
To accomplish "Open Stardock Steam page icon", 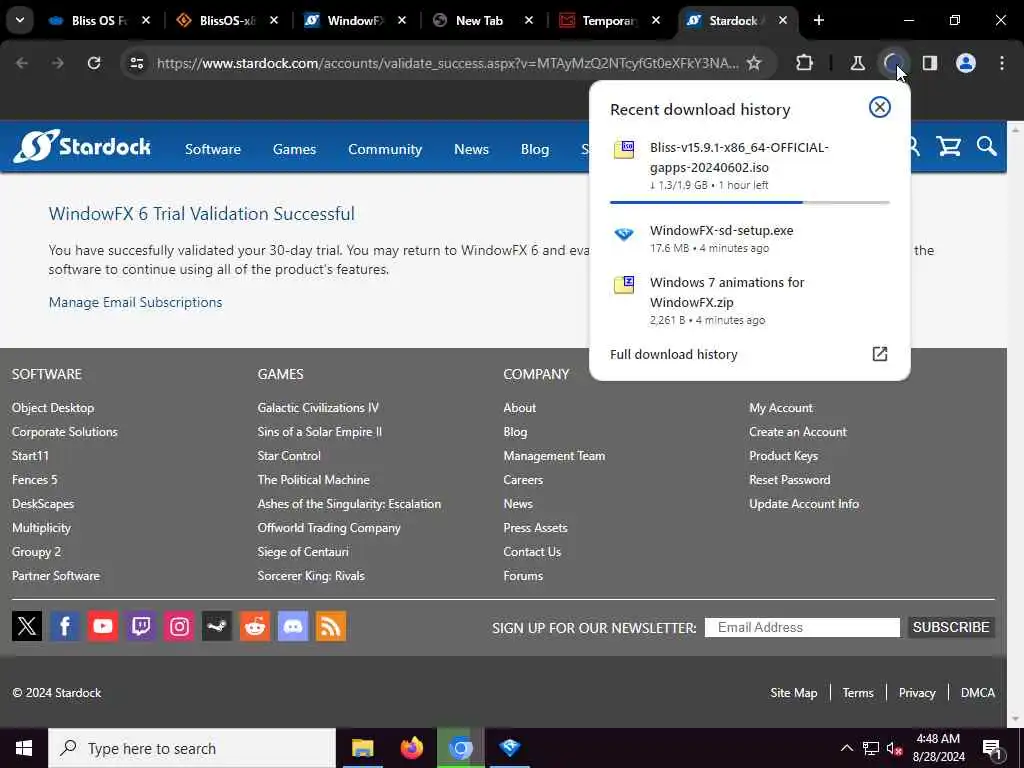I will [217, 626].
